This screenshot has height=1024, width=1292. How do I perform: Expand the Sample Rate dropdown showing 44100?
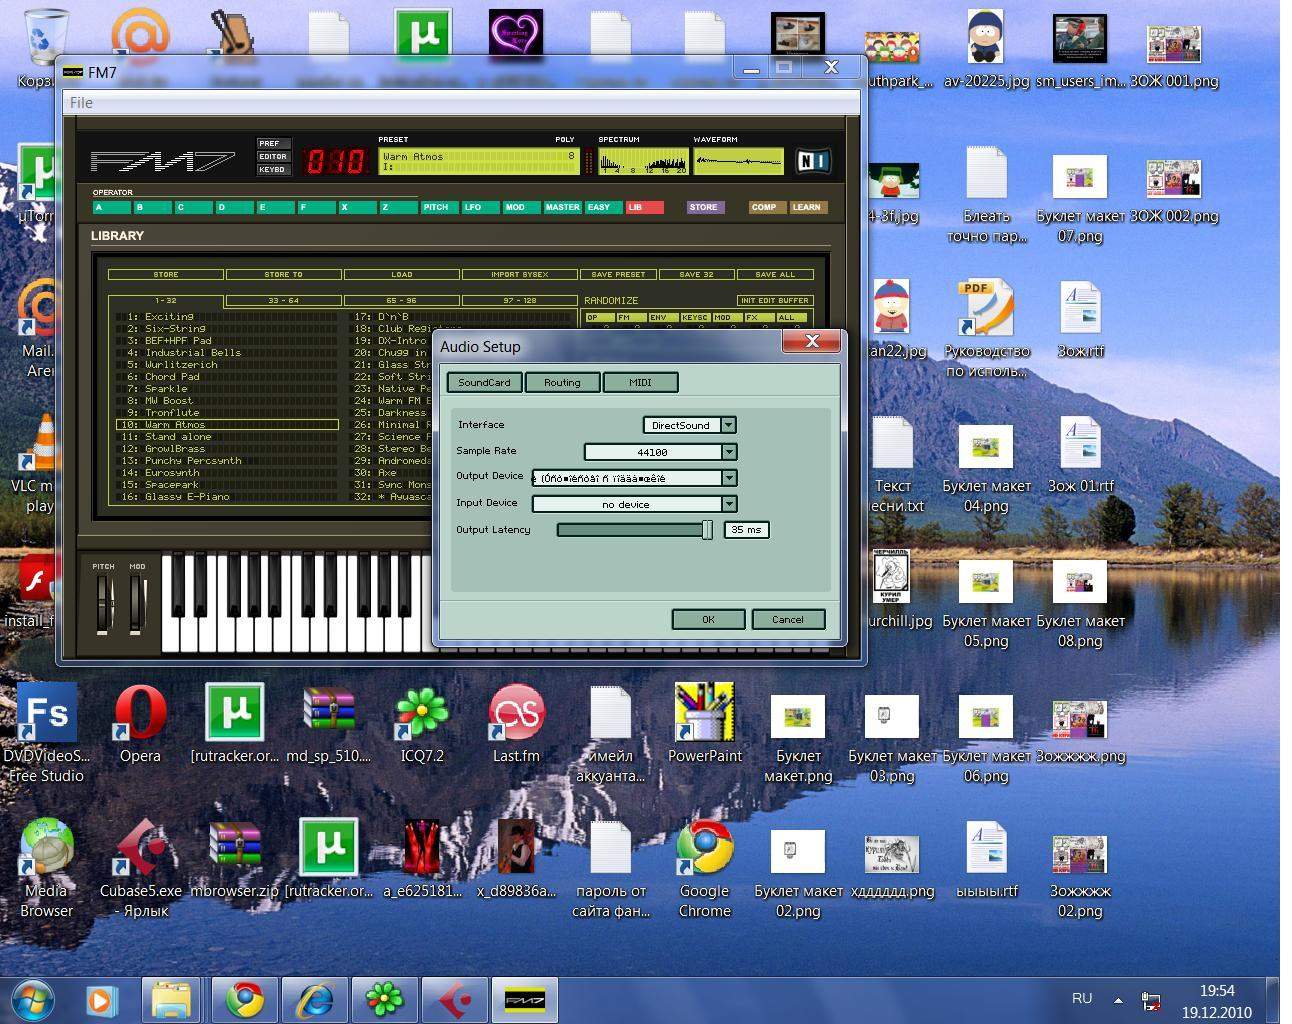tap(660, 452)
